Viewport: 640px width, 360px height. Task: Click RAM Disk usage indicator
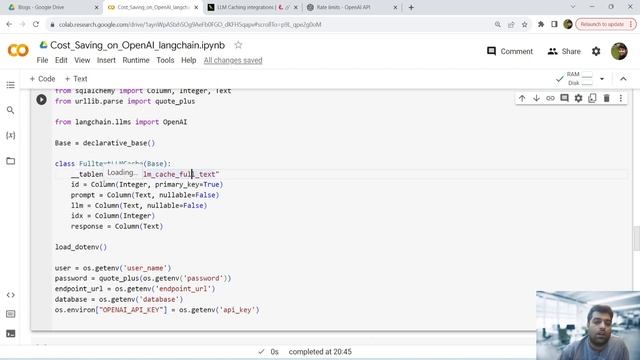pyautogui.click(x=580, y=79)
